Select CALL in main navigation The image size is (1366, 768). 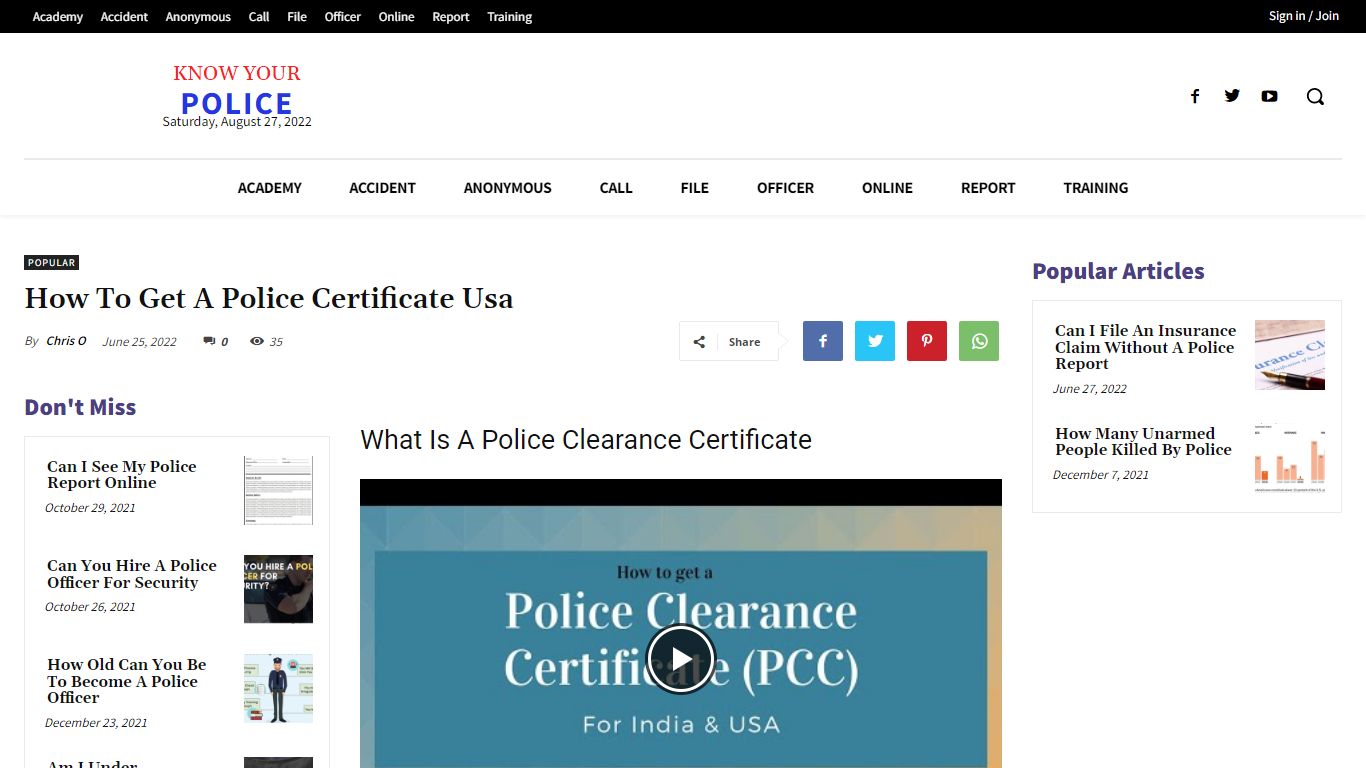616,188
